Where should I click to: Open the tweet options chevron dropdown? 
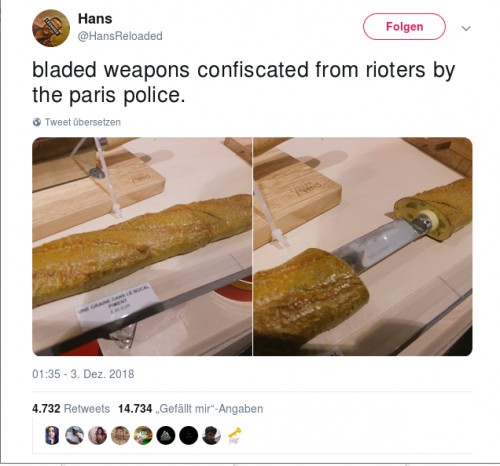point(466,28)
